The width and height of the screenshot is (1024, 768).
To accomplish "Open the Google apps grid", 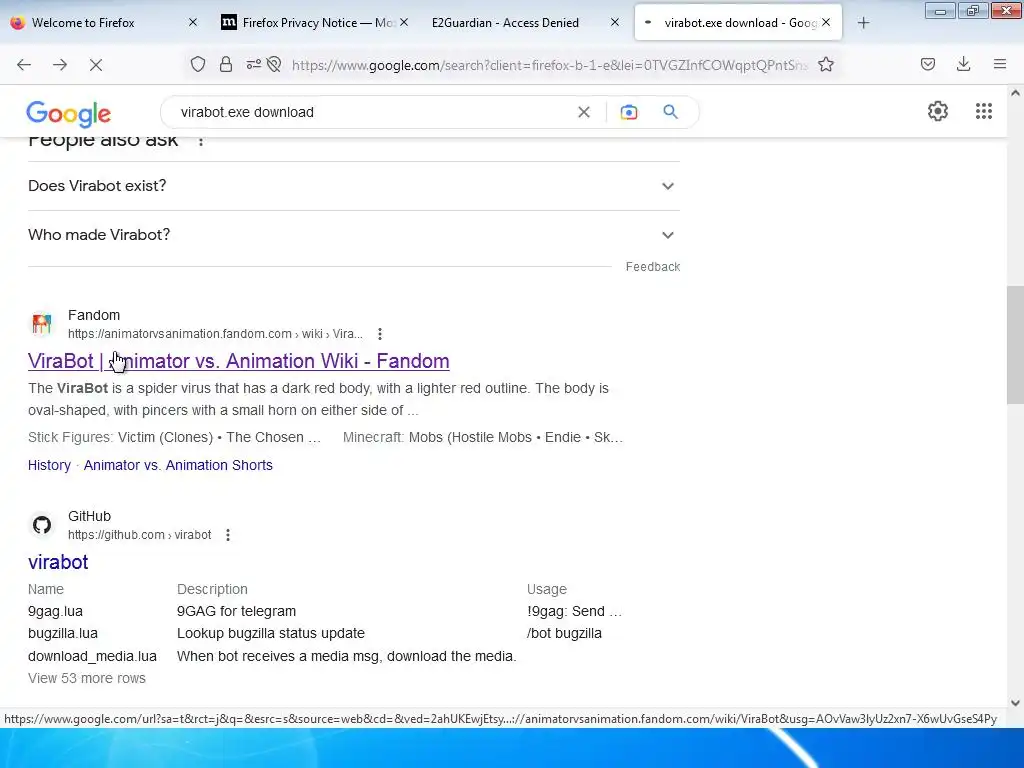I will point(984,111).
